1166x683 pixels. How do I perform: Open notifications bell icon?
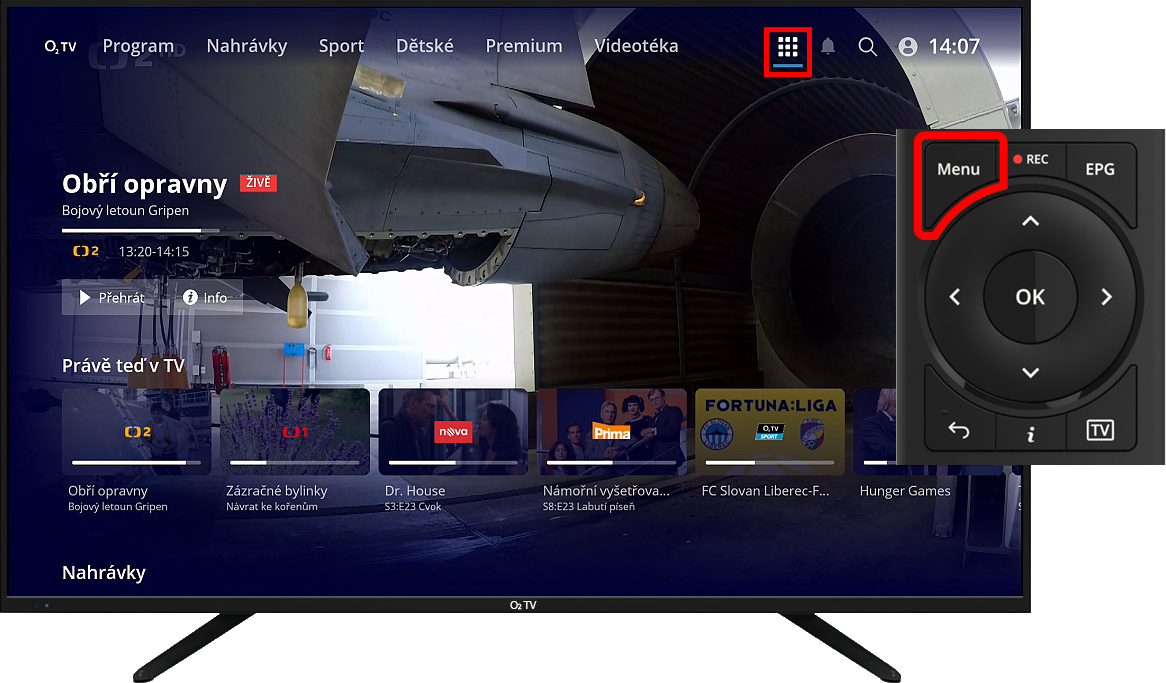[x=828, y=47]
